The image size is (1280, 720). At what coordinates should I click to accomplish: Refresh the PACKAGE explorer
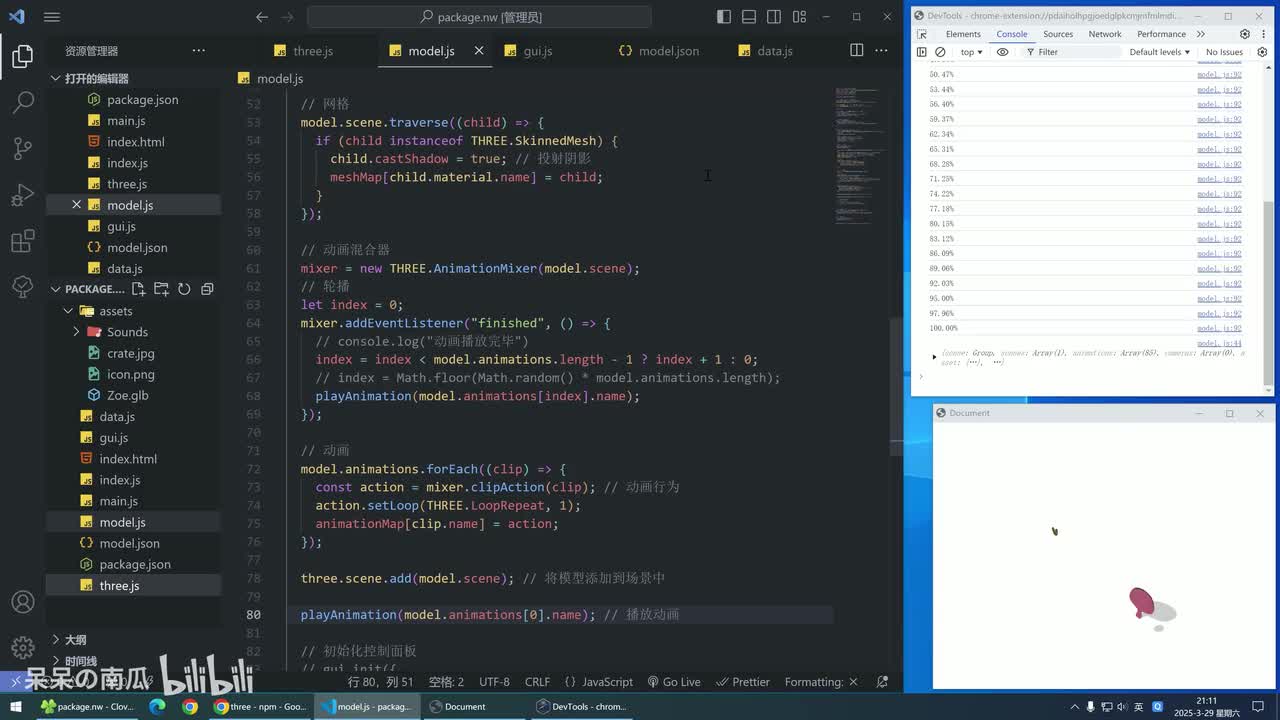tap(184, 289)
